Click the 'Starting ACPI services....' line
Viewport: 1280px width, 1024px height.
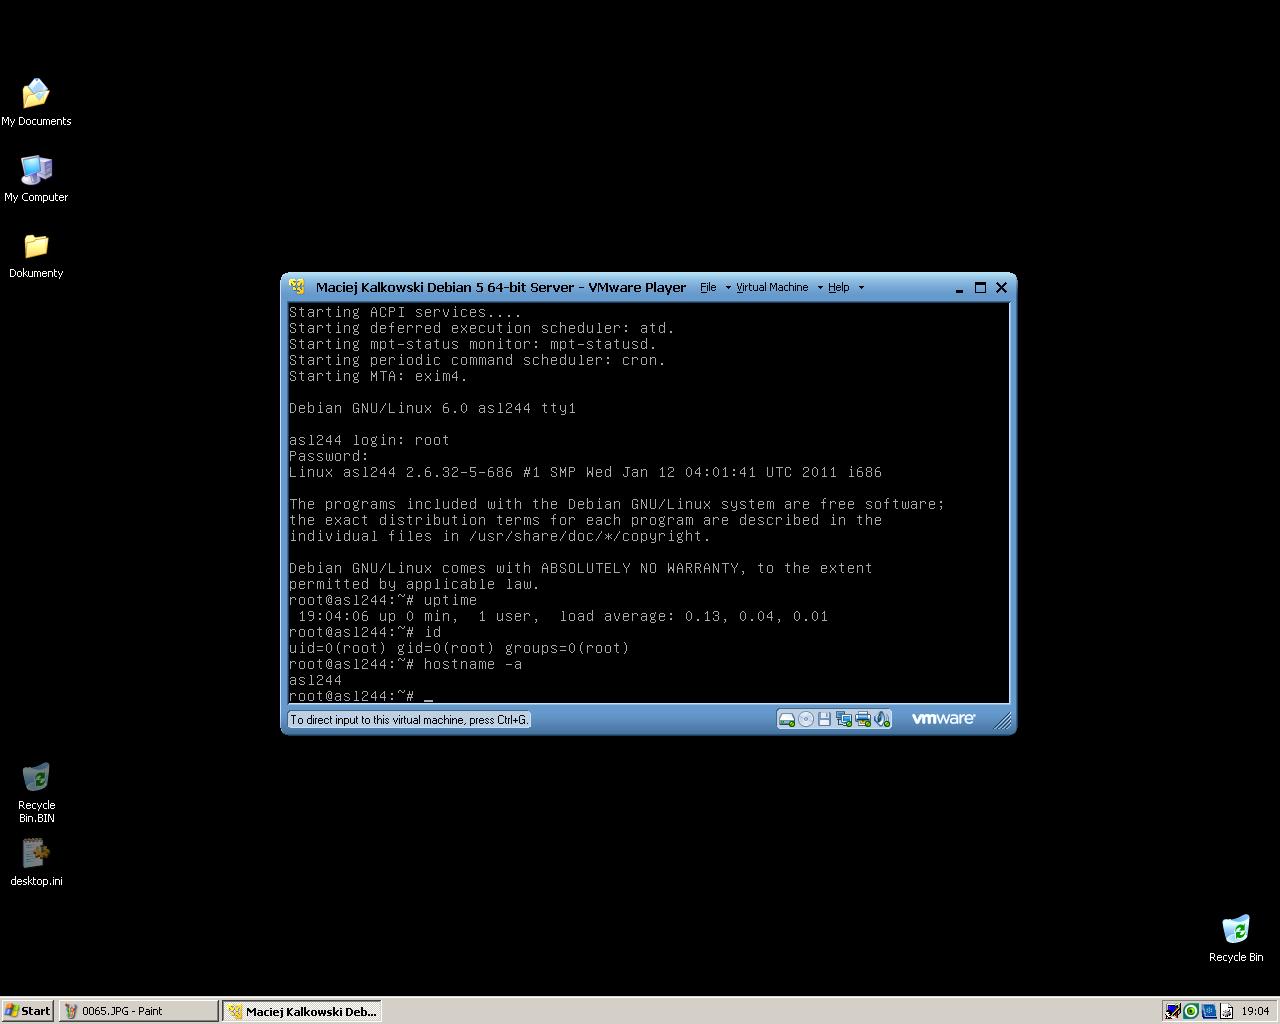[405, 312]
